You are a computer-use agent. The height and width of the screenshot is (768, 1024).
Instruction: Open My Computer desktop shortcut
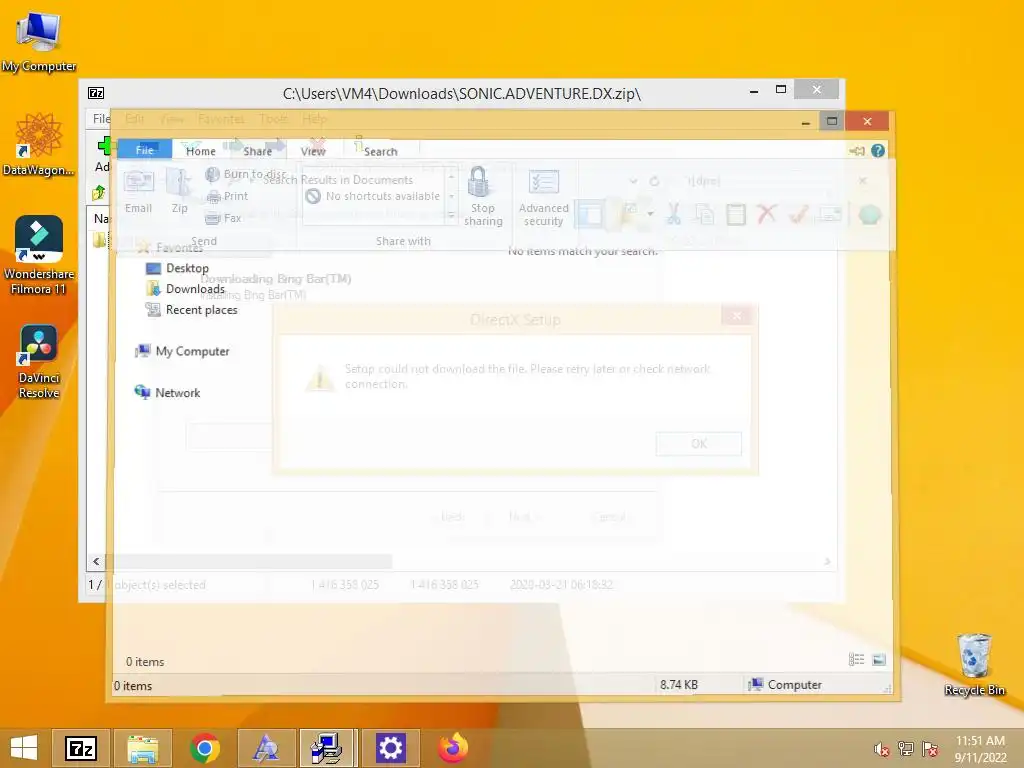[39, 40]
